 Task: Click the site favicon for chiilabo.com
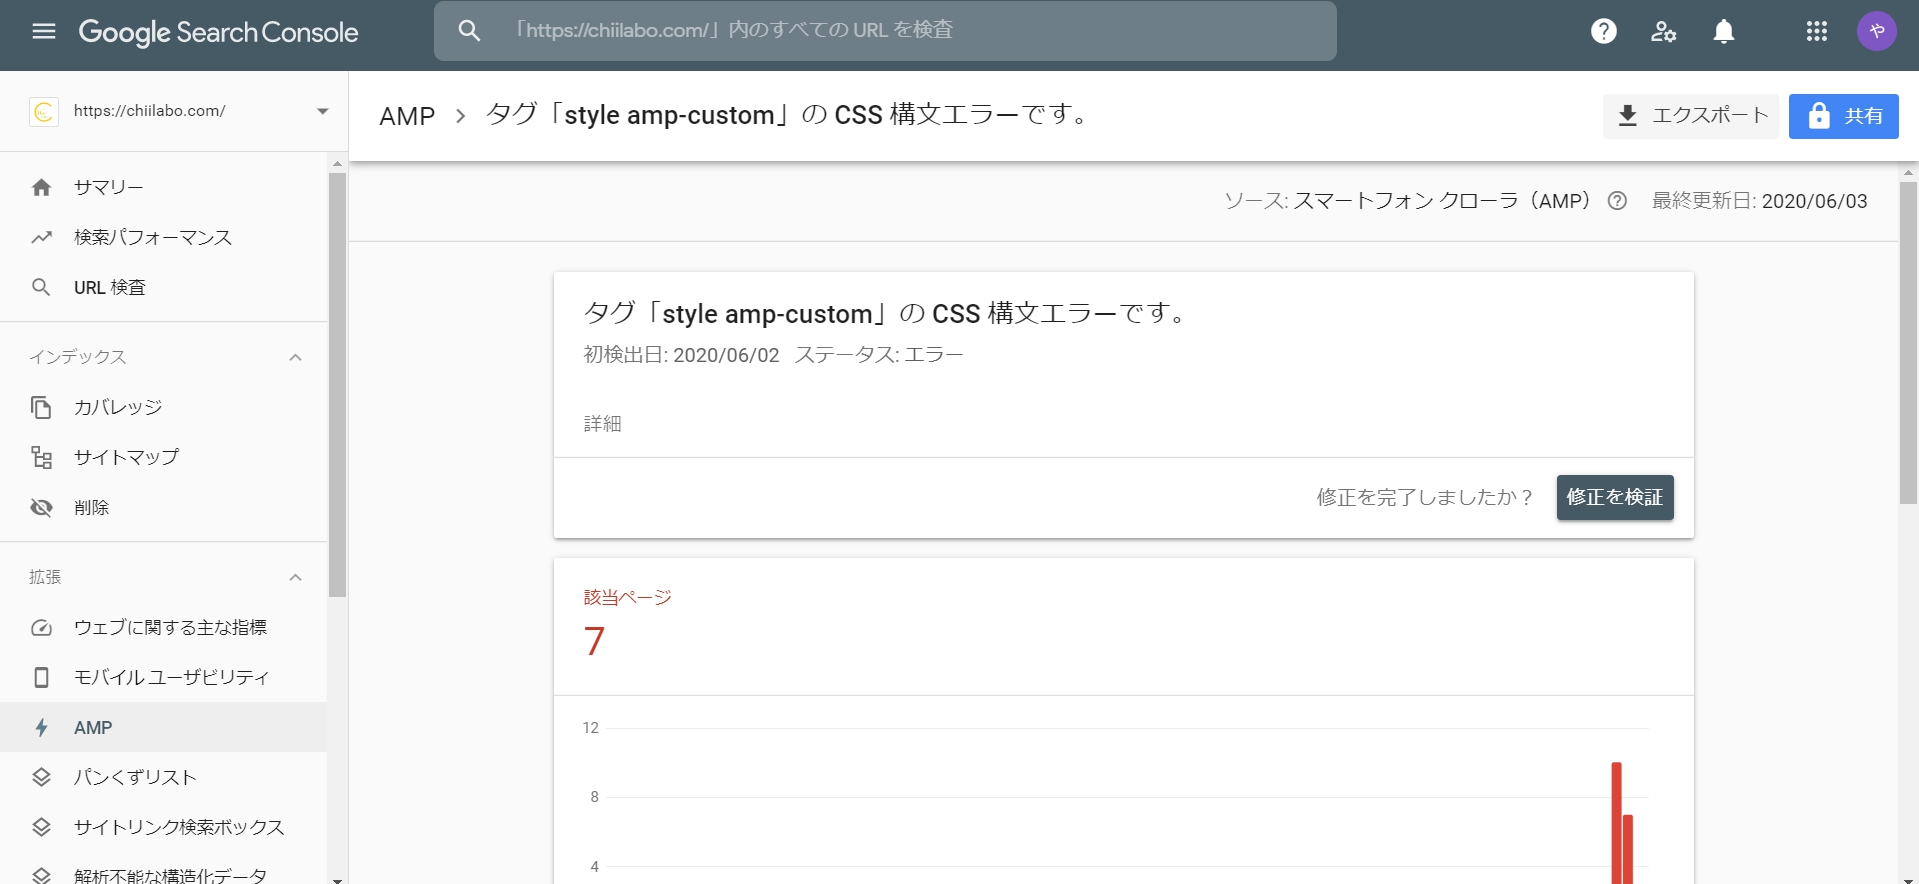point(44,111)
